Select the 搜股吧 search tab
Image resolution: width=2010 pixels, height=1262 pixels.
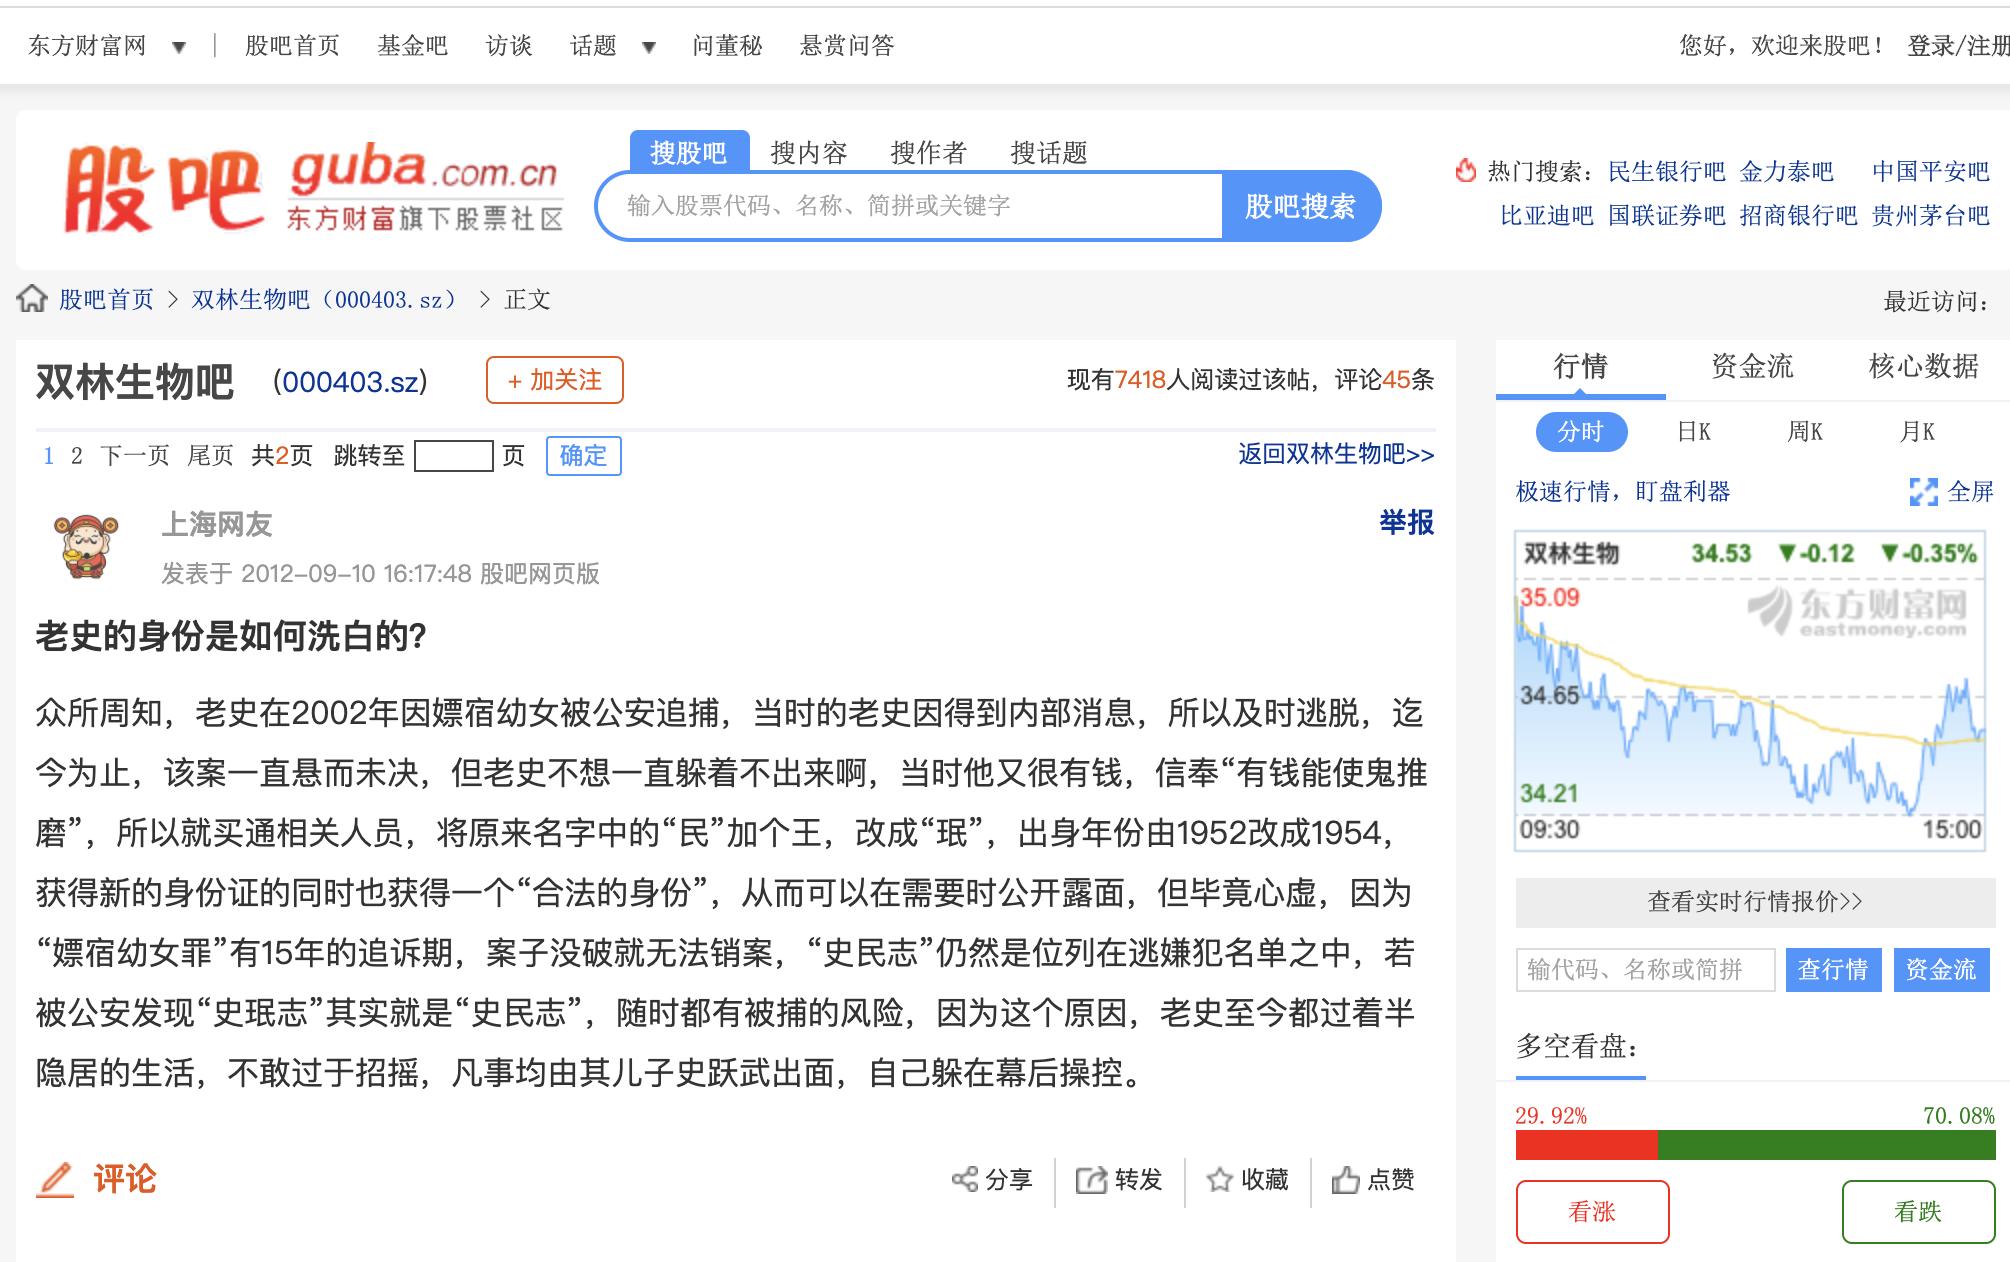click(689, 152)
